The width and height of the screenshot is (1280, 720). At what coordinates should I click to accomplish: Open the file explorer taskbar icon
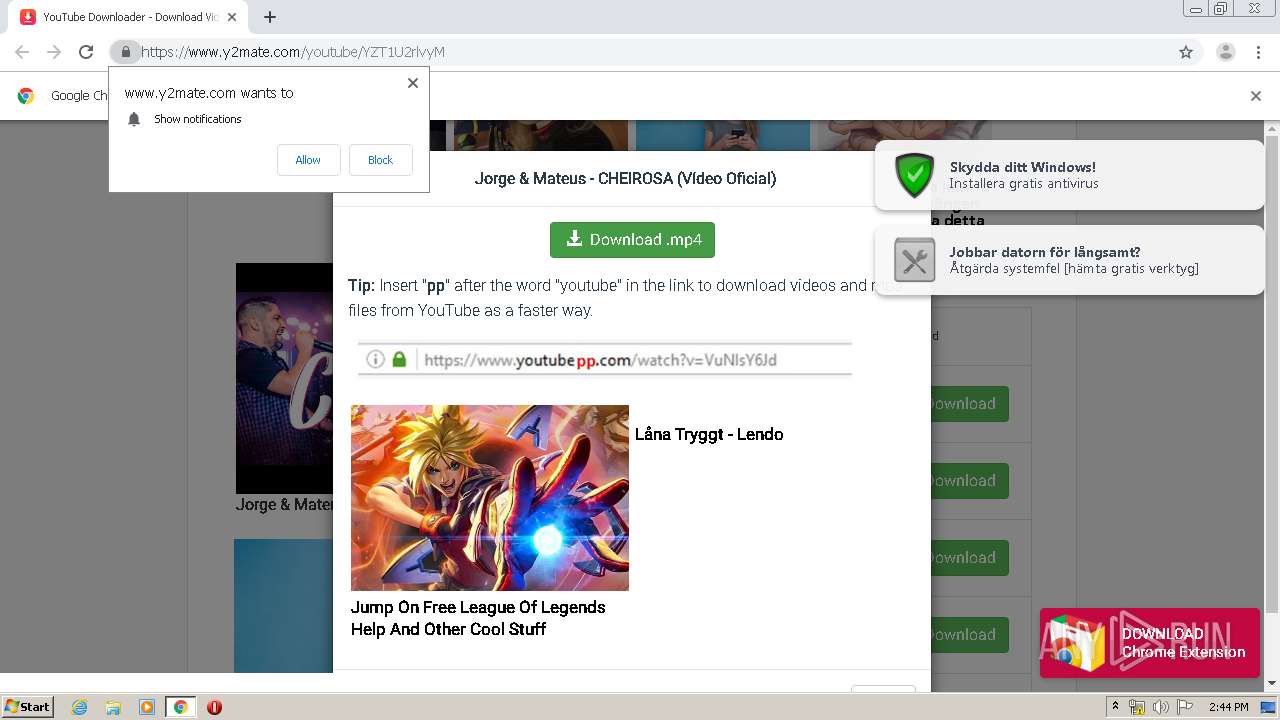pyautogui.click(x=113, y=707)
